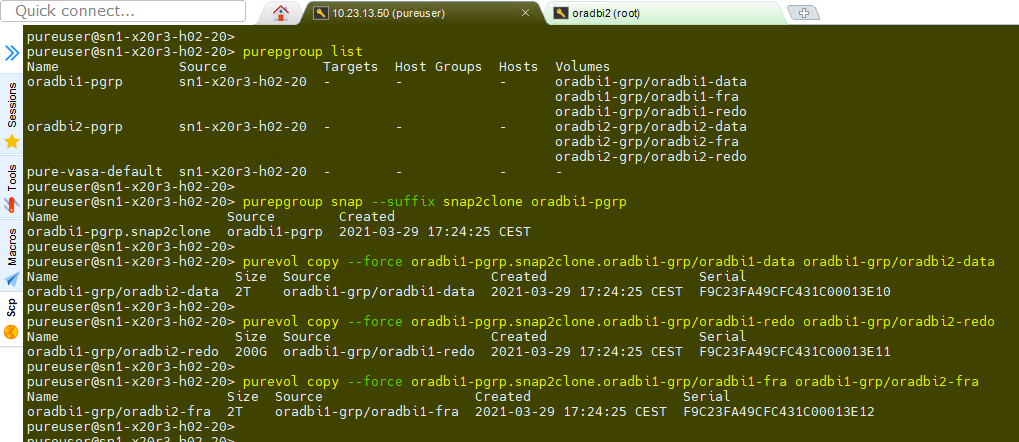This screenshot has width=1019, height=442.
Task: Click 'oradbi1-grp/oradbi2-fra' in the Name column
Action: click(x=119, y=411)
